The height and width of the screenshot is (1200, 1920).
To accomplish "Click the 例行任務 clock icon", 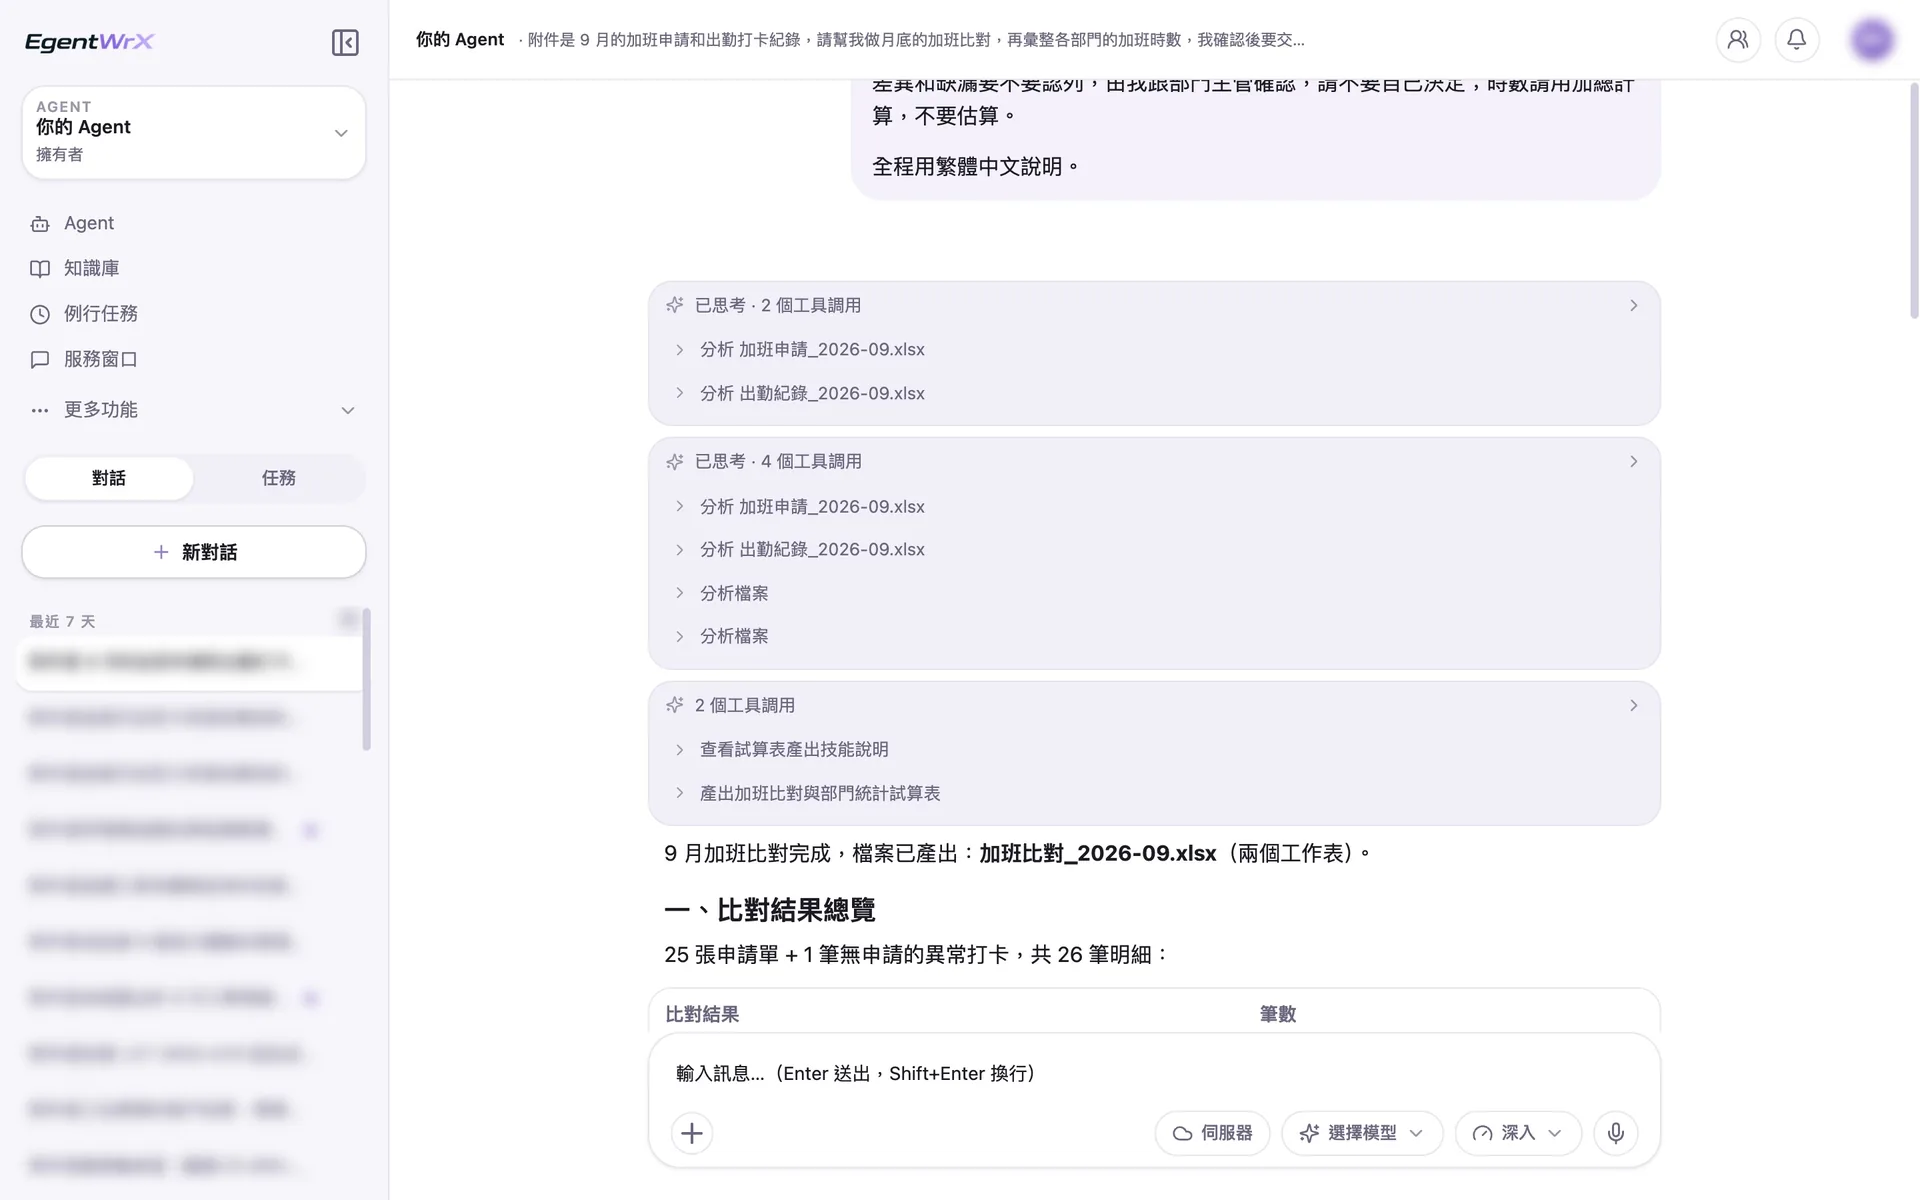I will [40, 314].
